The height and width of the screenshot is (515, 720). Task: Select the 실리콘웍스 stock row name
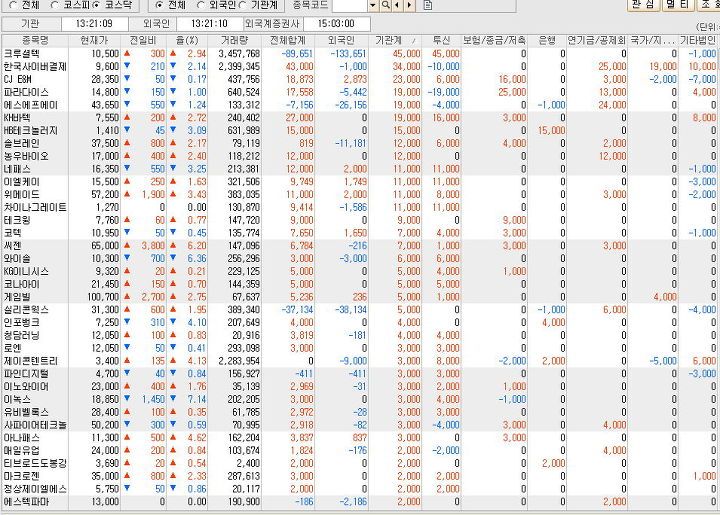pos(26,310)
